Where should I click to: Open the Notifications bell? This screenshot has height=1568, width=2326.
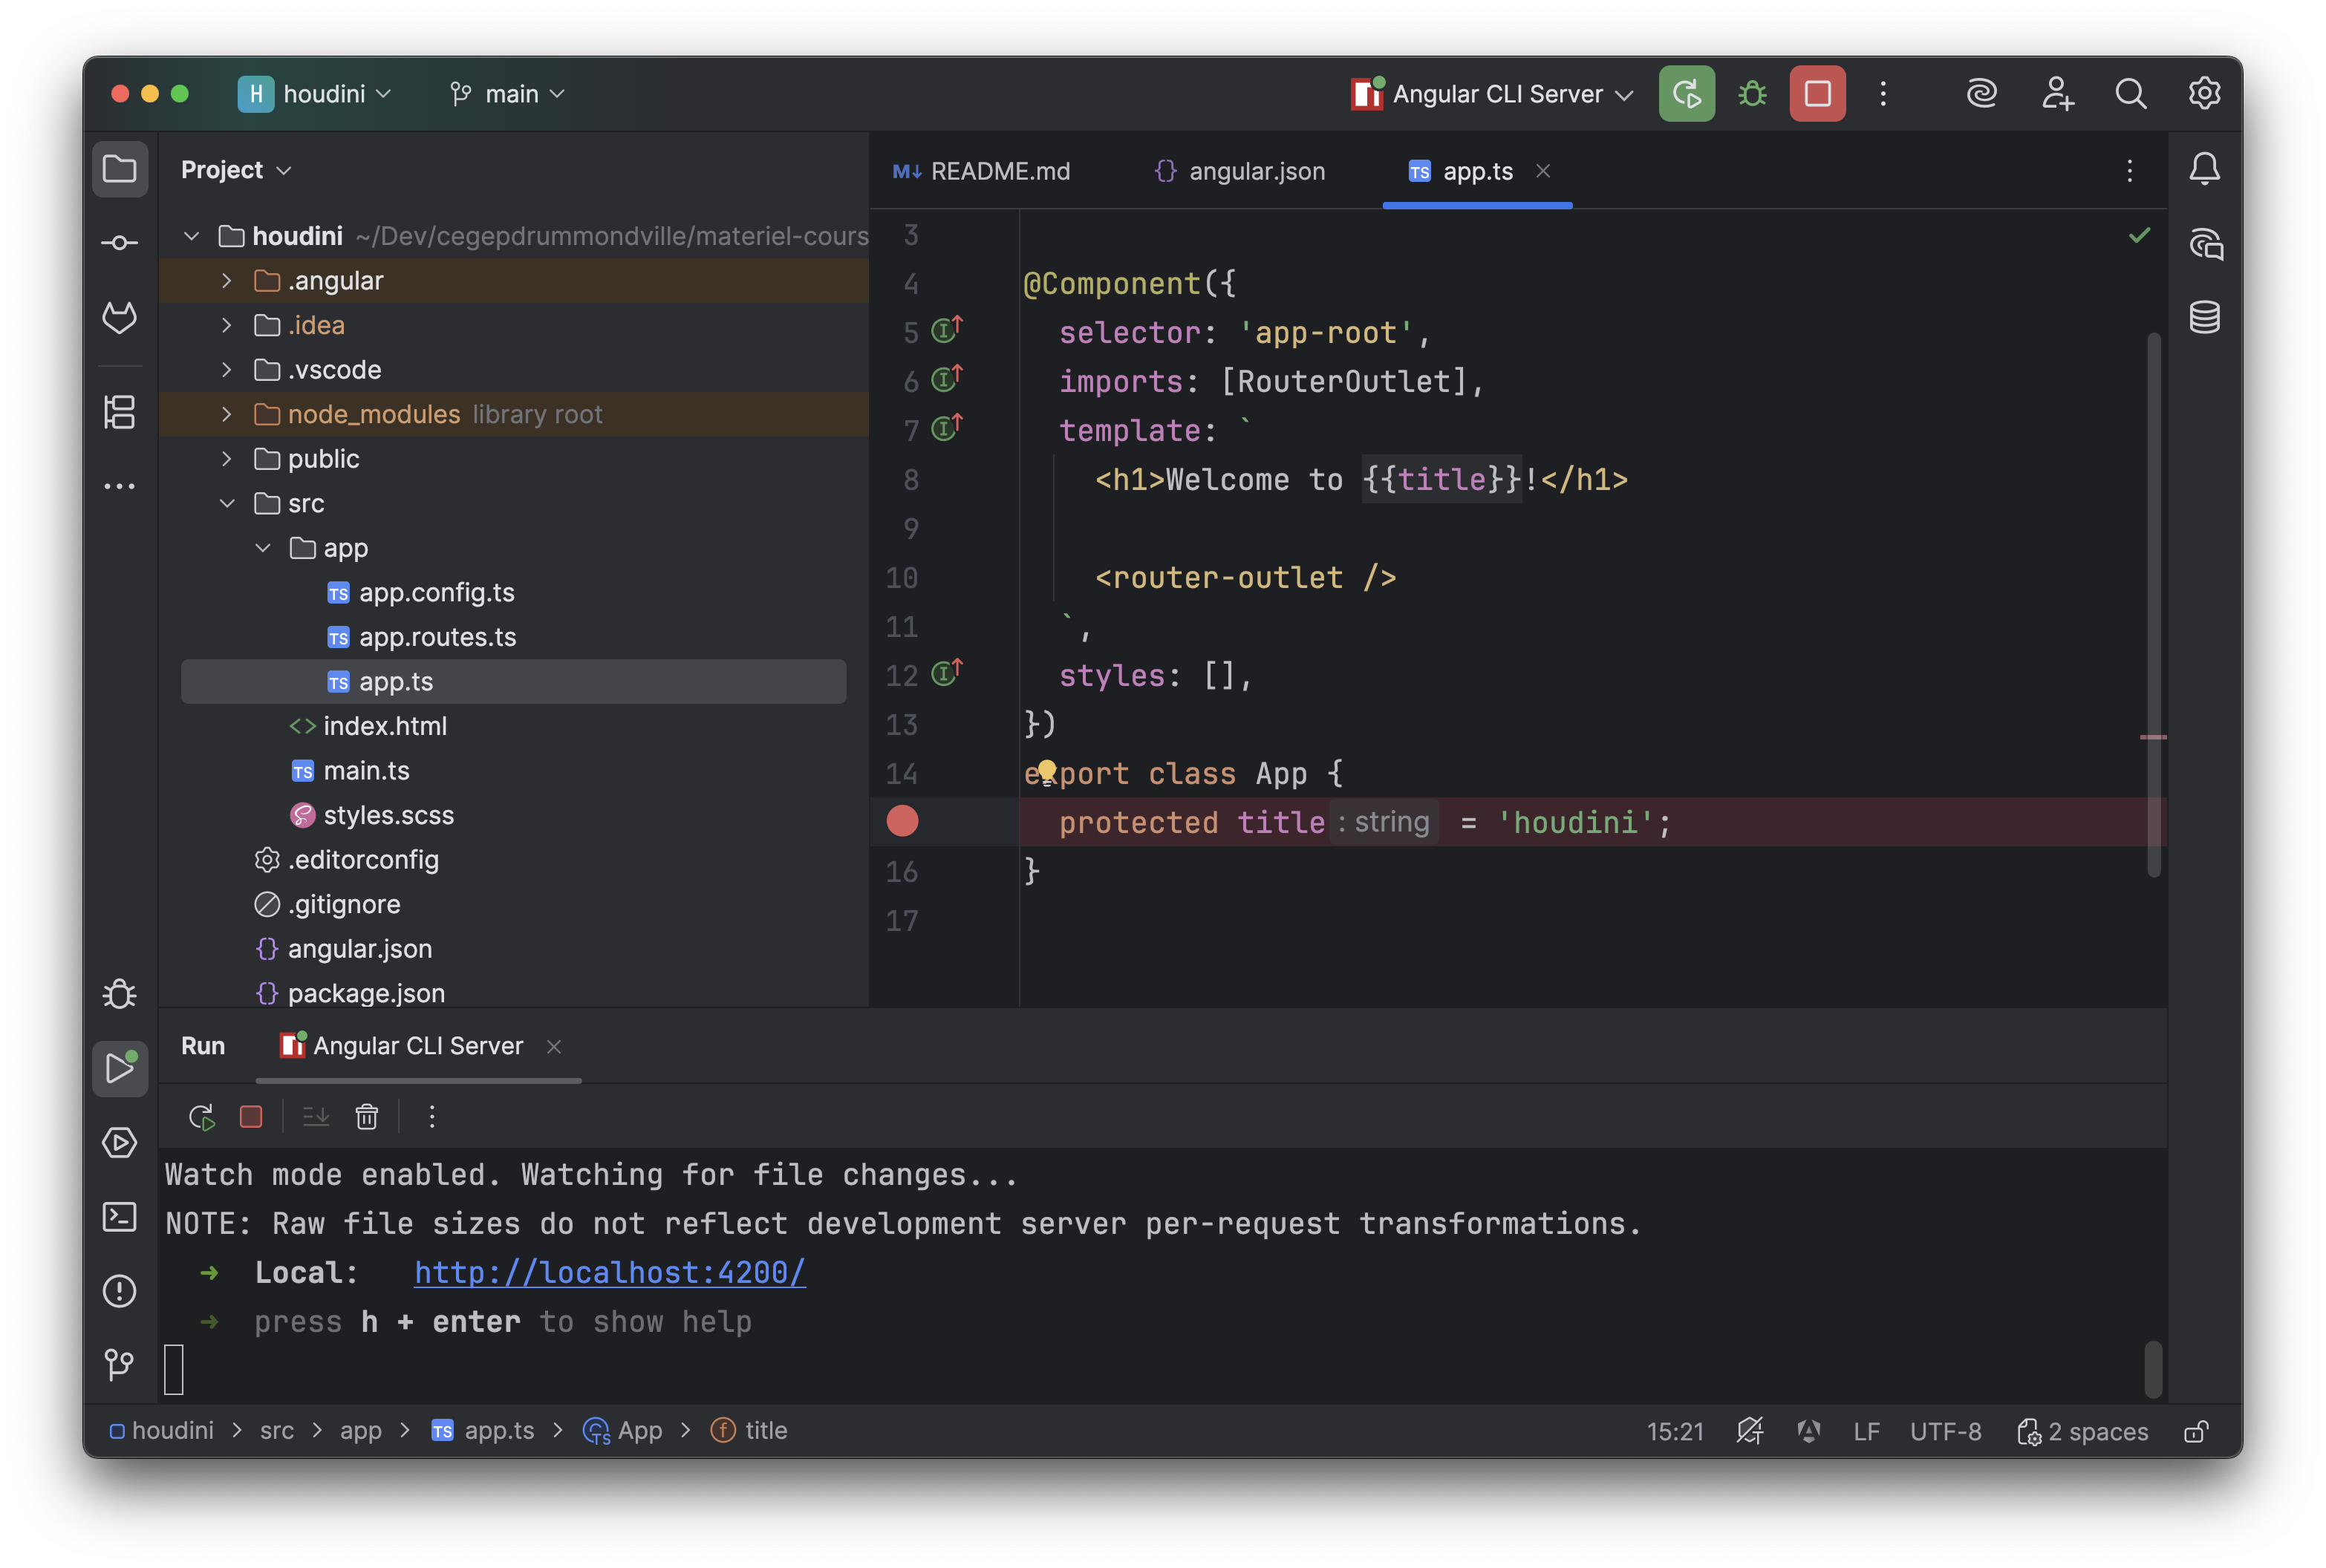tap(2205, 169)
